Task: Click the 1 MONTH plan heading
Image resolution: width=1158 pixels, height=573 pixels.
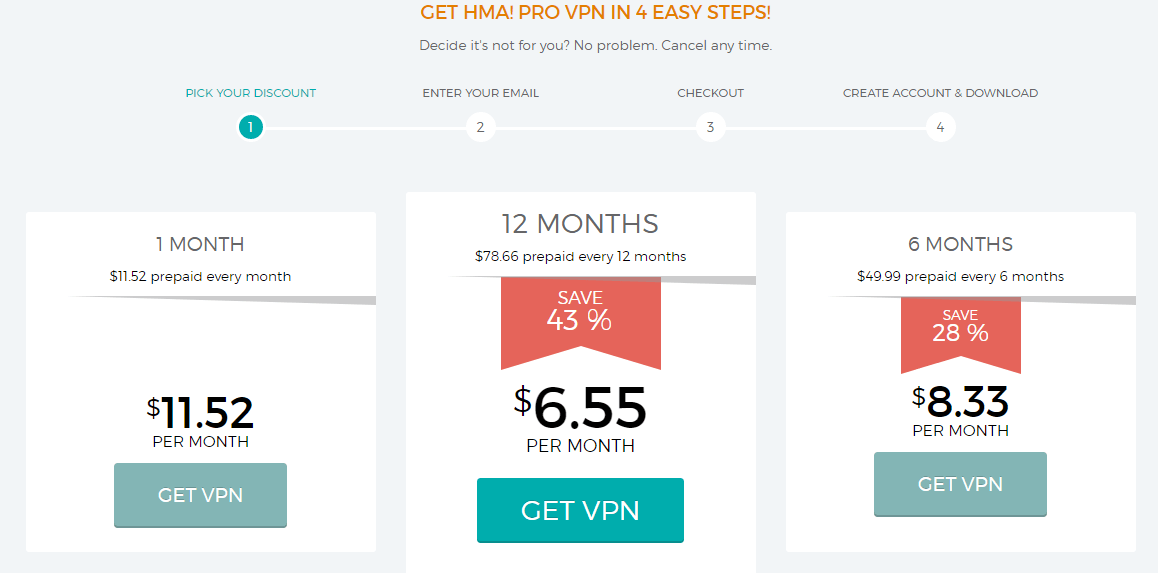Action: pos(200,244)
